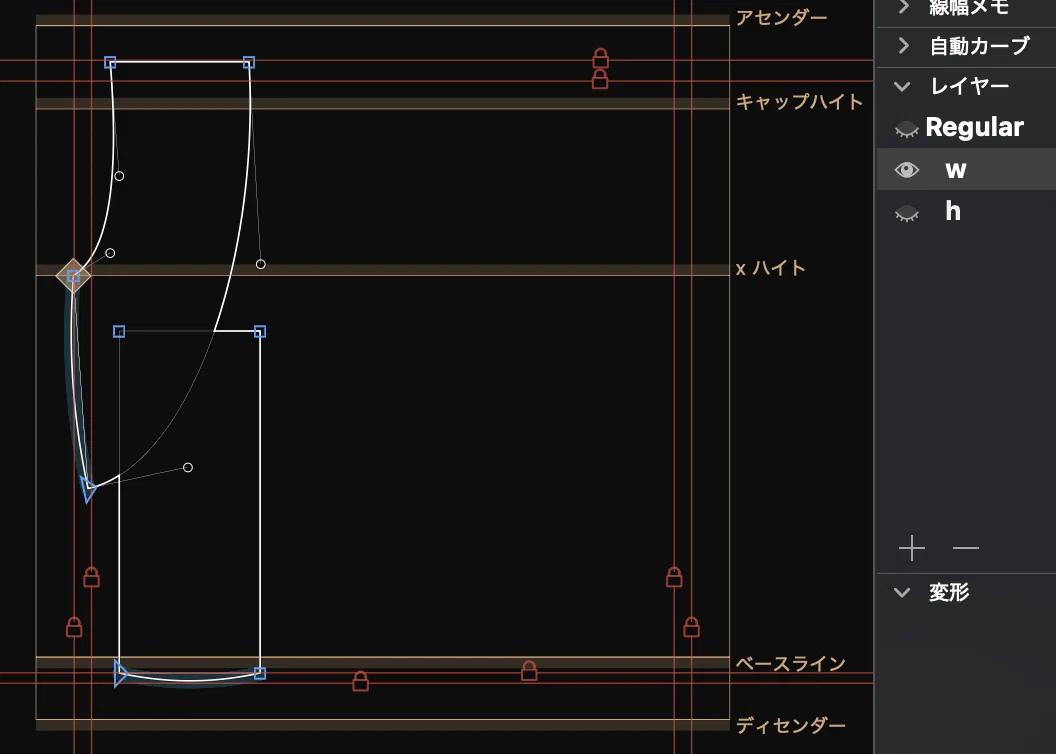Select the Regular master layer row
Screen dimensions: 1056x754
(x=966, y=127)
